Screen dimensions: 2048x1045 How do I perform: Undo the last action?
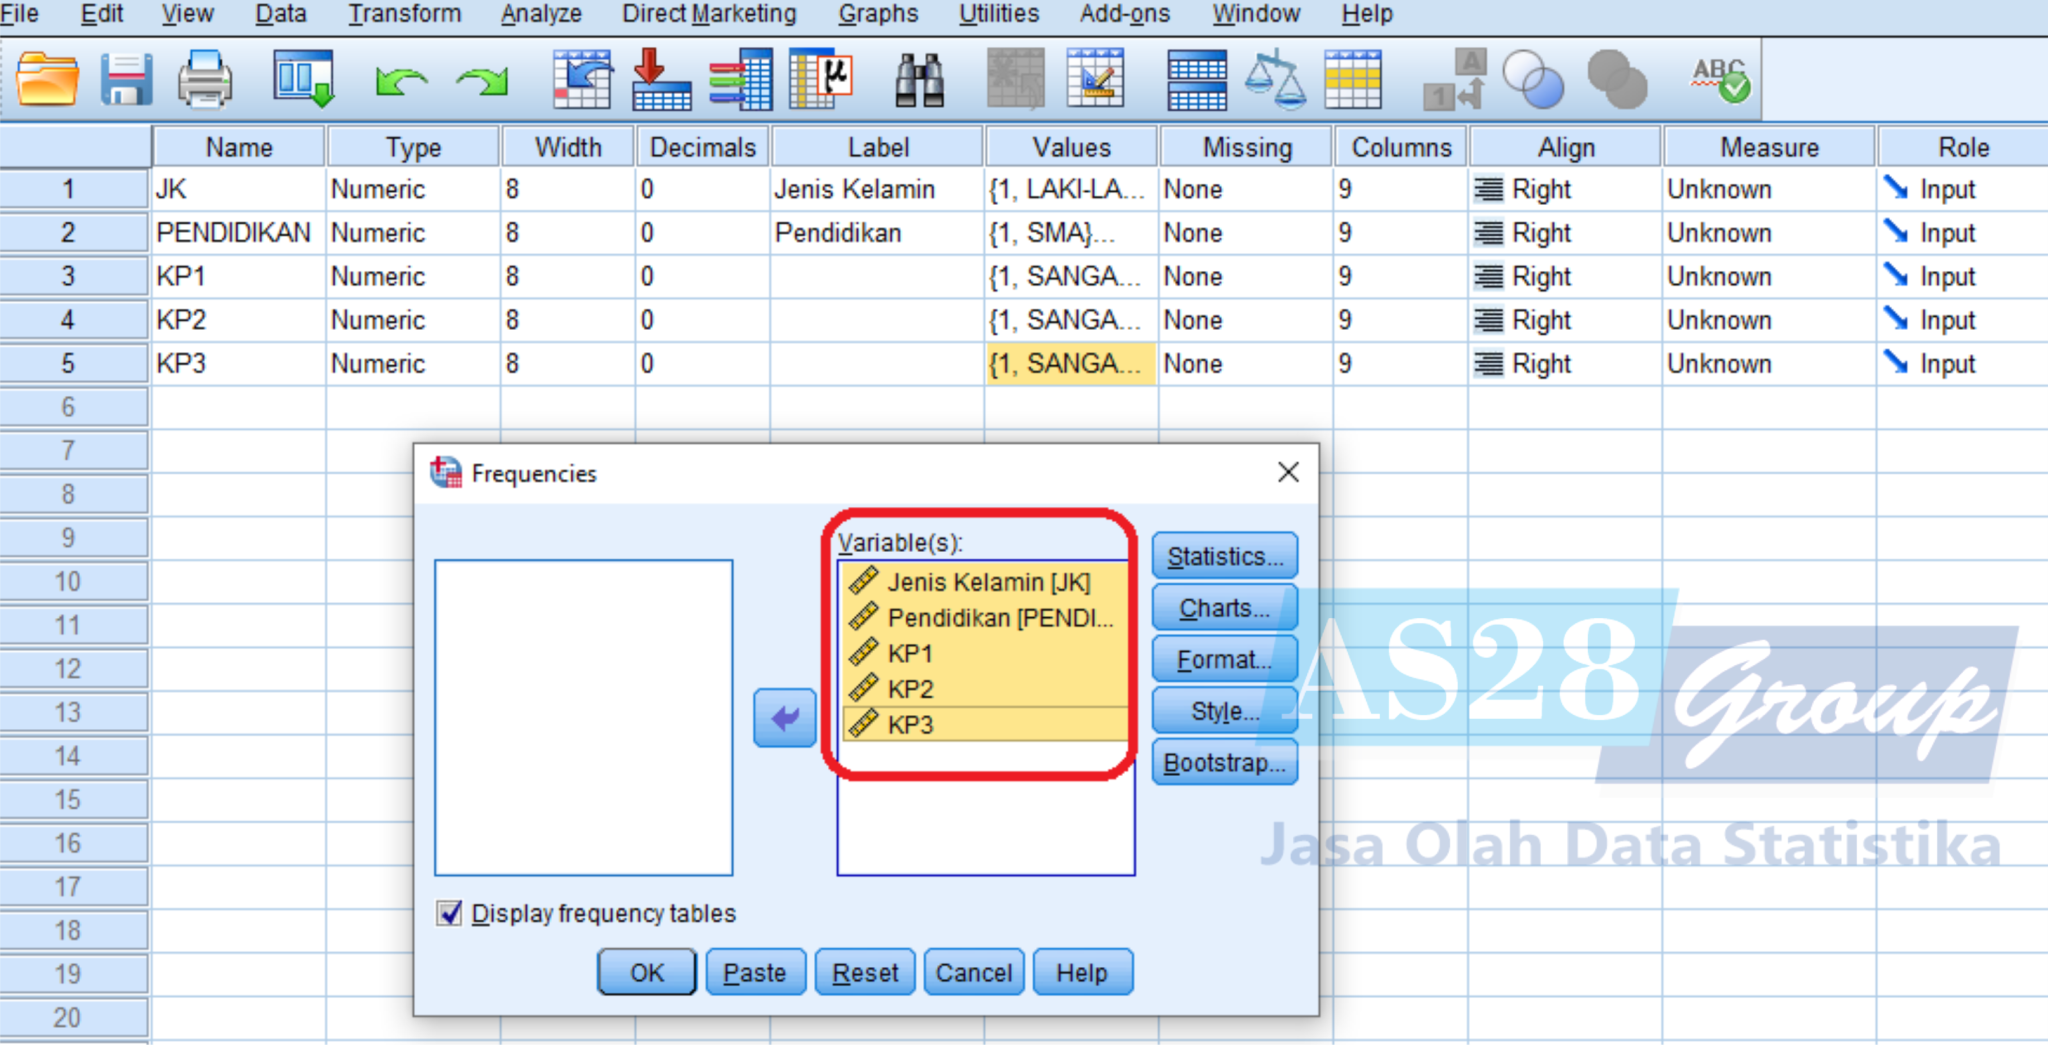coord(400,80)
